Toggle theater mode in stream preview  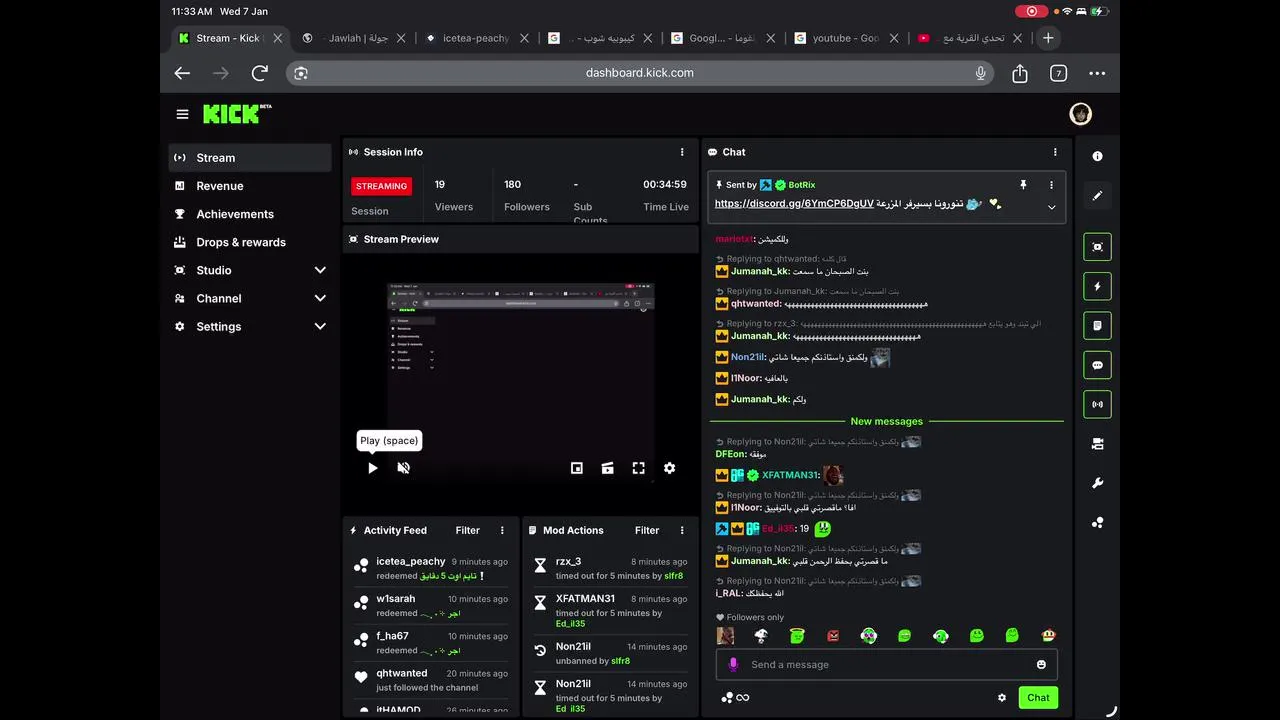coord(607,468)
